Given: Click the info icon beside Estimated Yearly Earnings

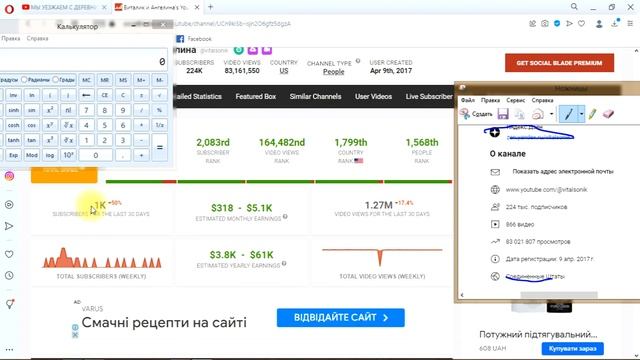Looking at the screenshot, I should [x=284, y=264].
